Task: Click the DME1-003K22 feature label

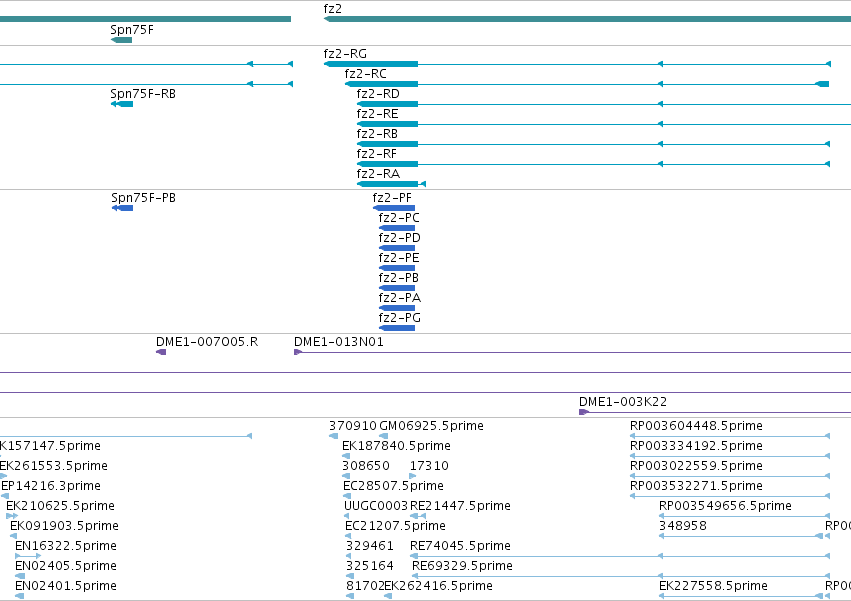Action: click(623, 402)
